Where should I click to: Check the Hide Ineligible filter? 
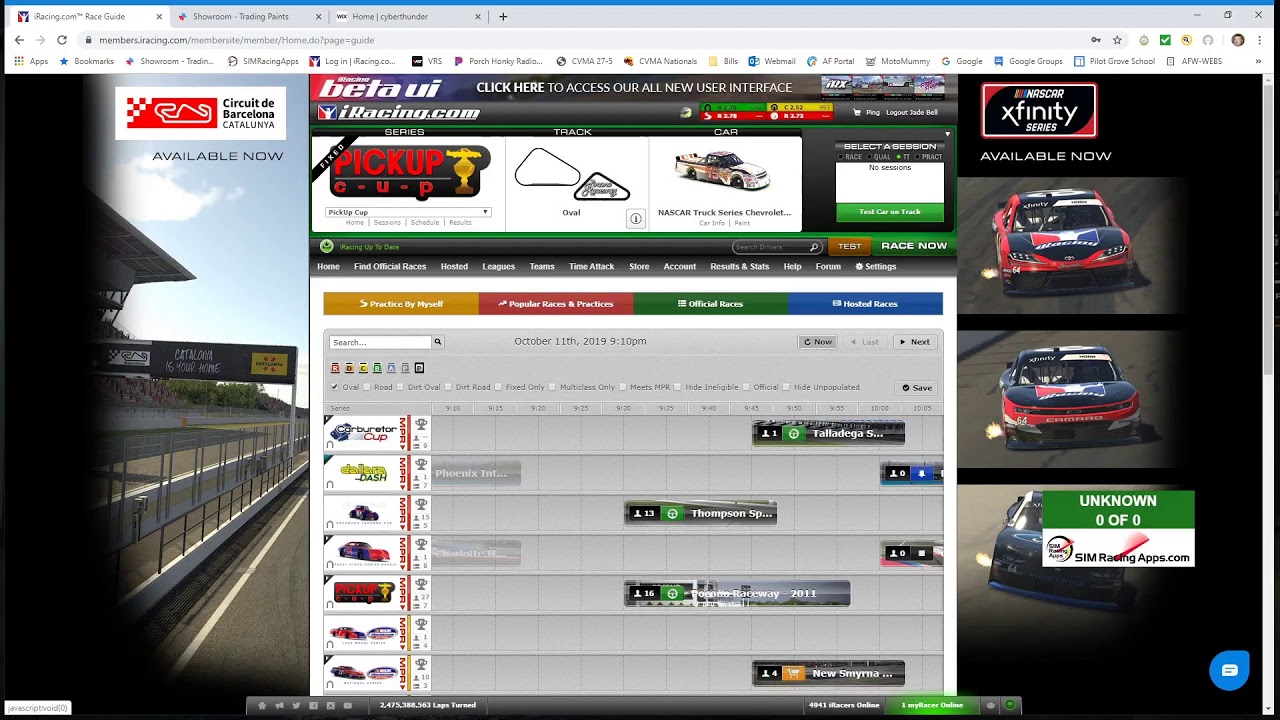[x=678, y=387]
